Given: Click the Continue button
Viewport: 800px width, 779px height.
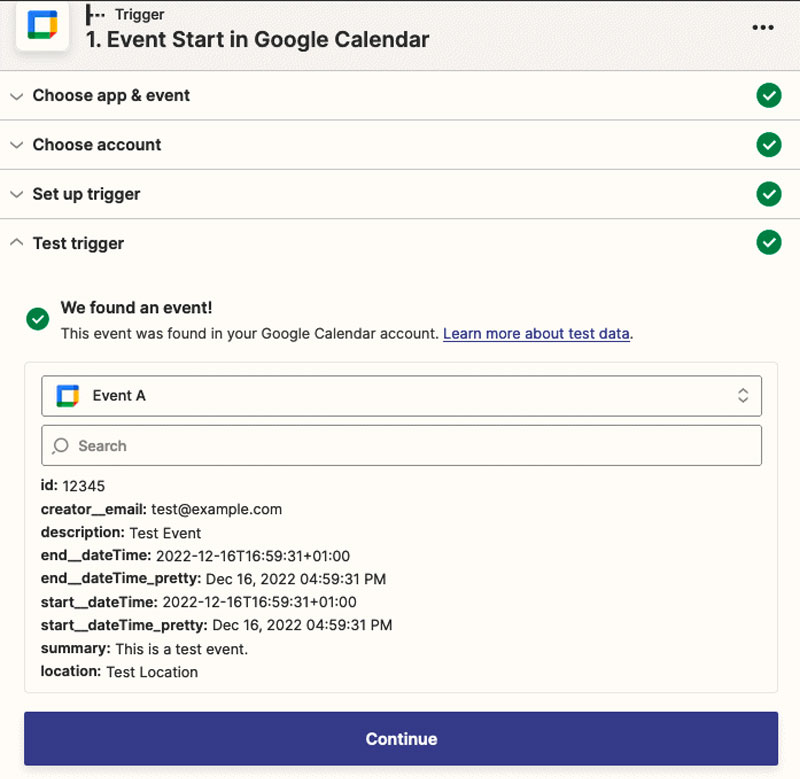Looking at the screenshot, I should [x=401, y=739].
